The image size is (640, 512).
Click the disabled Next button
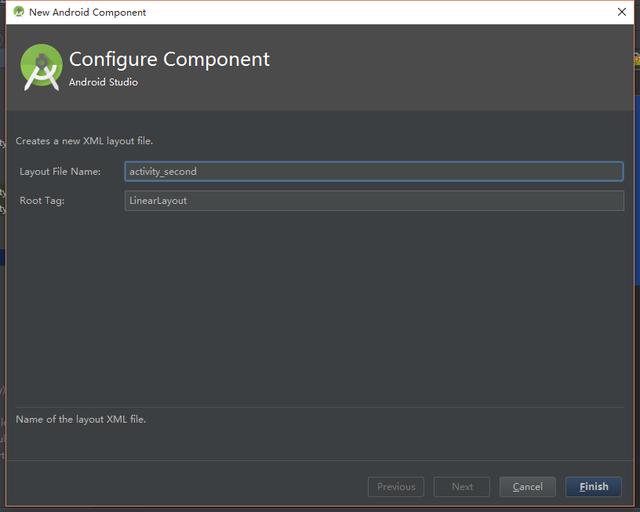(462, 487)
